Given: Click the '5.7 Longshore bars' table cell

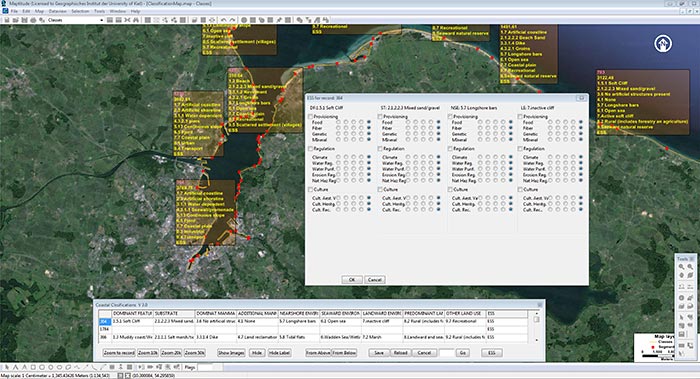Looking at the screenshot, I should 299,321.
